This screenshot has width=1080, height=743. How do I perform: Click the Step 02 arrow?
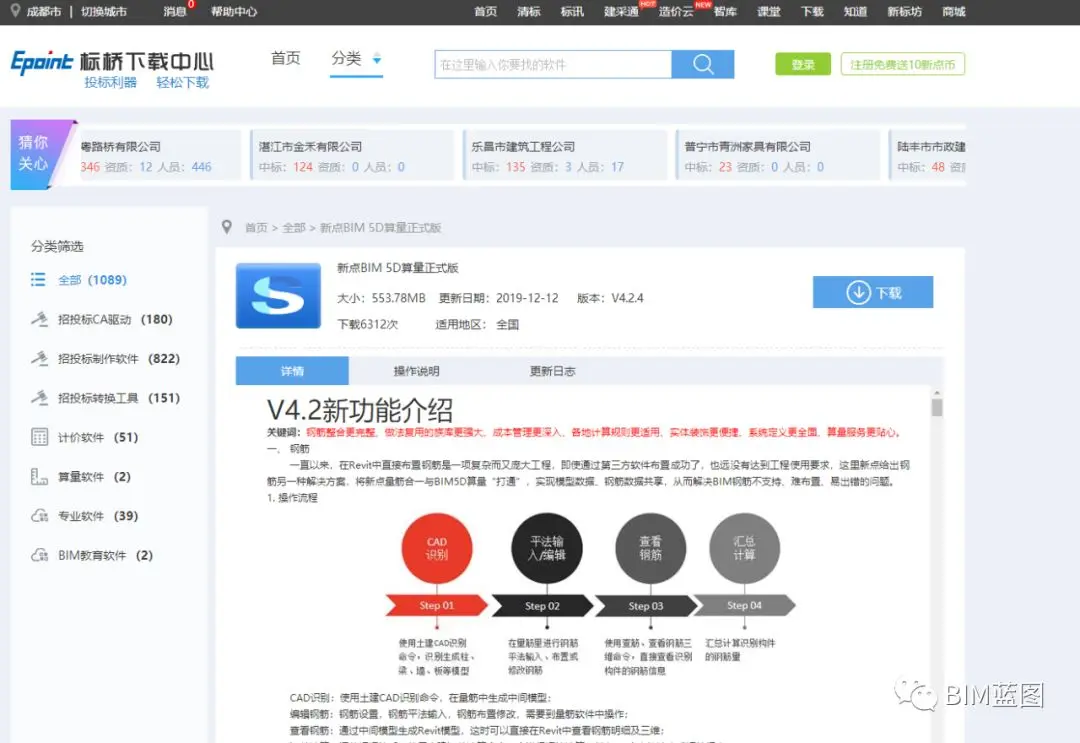pyautogui.click(x=542, y=605)
